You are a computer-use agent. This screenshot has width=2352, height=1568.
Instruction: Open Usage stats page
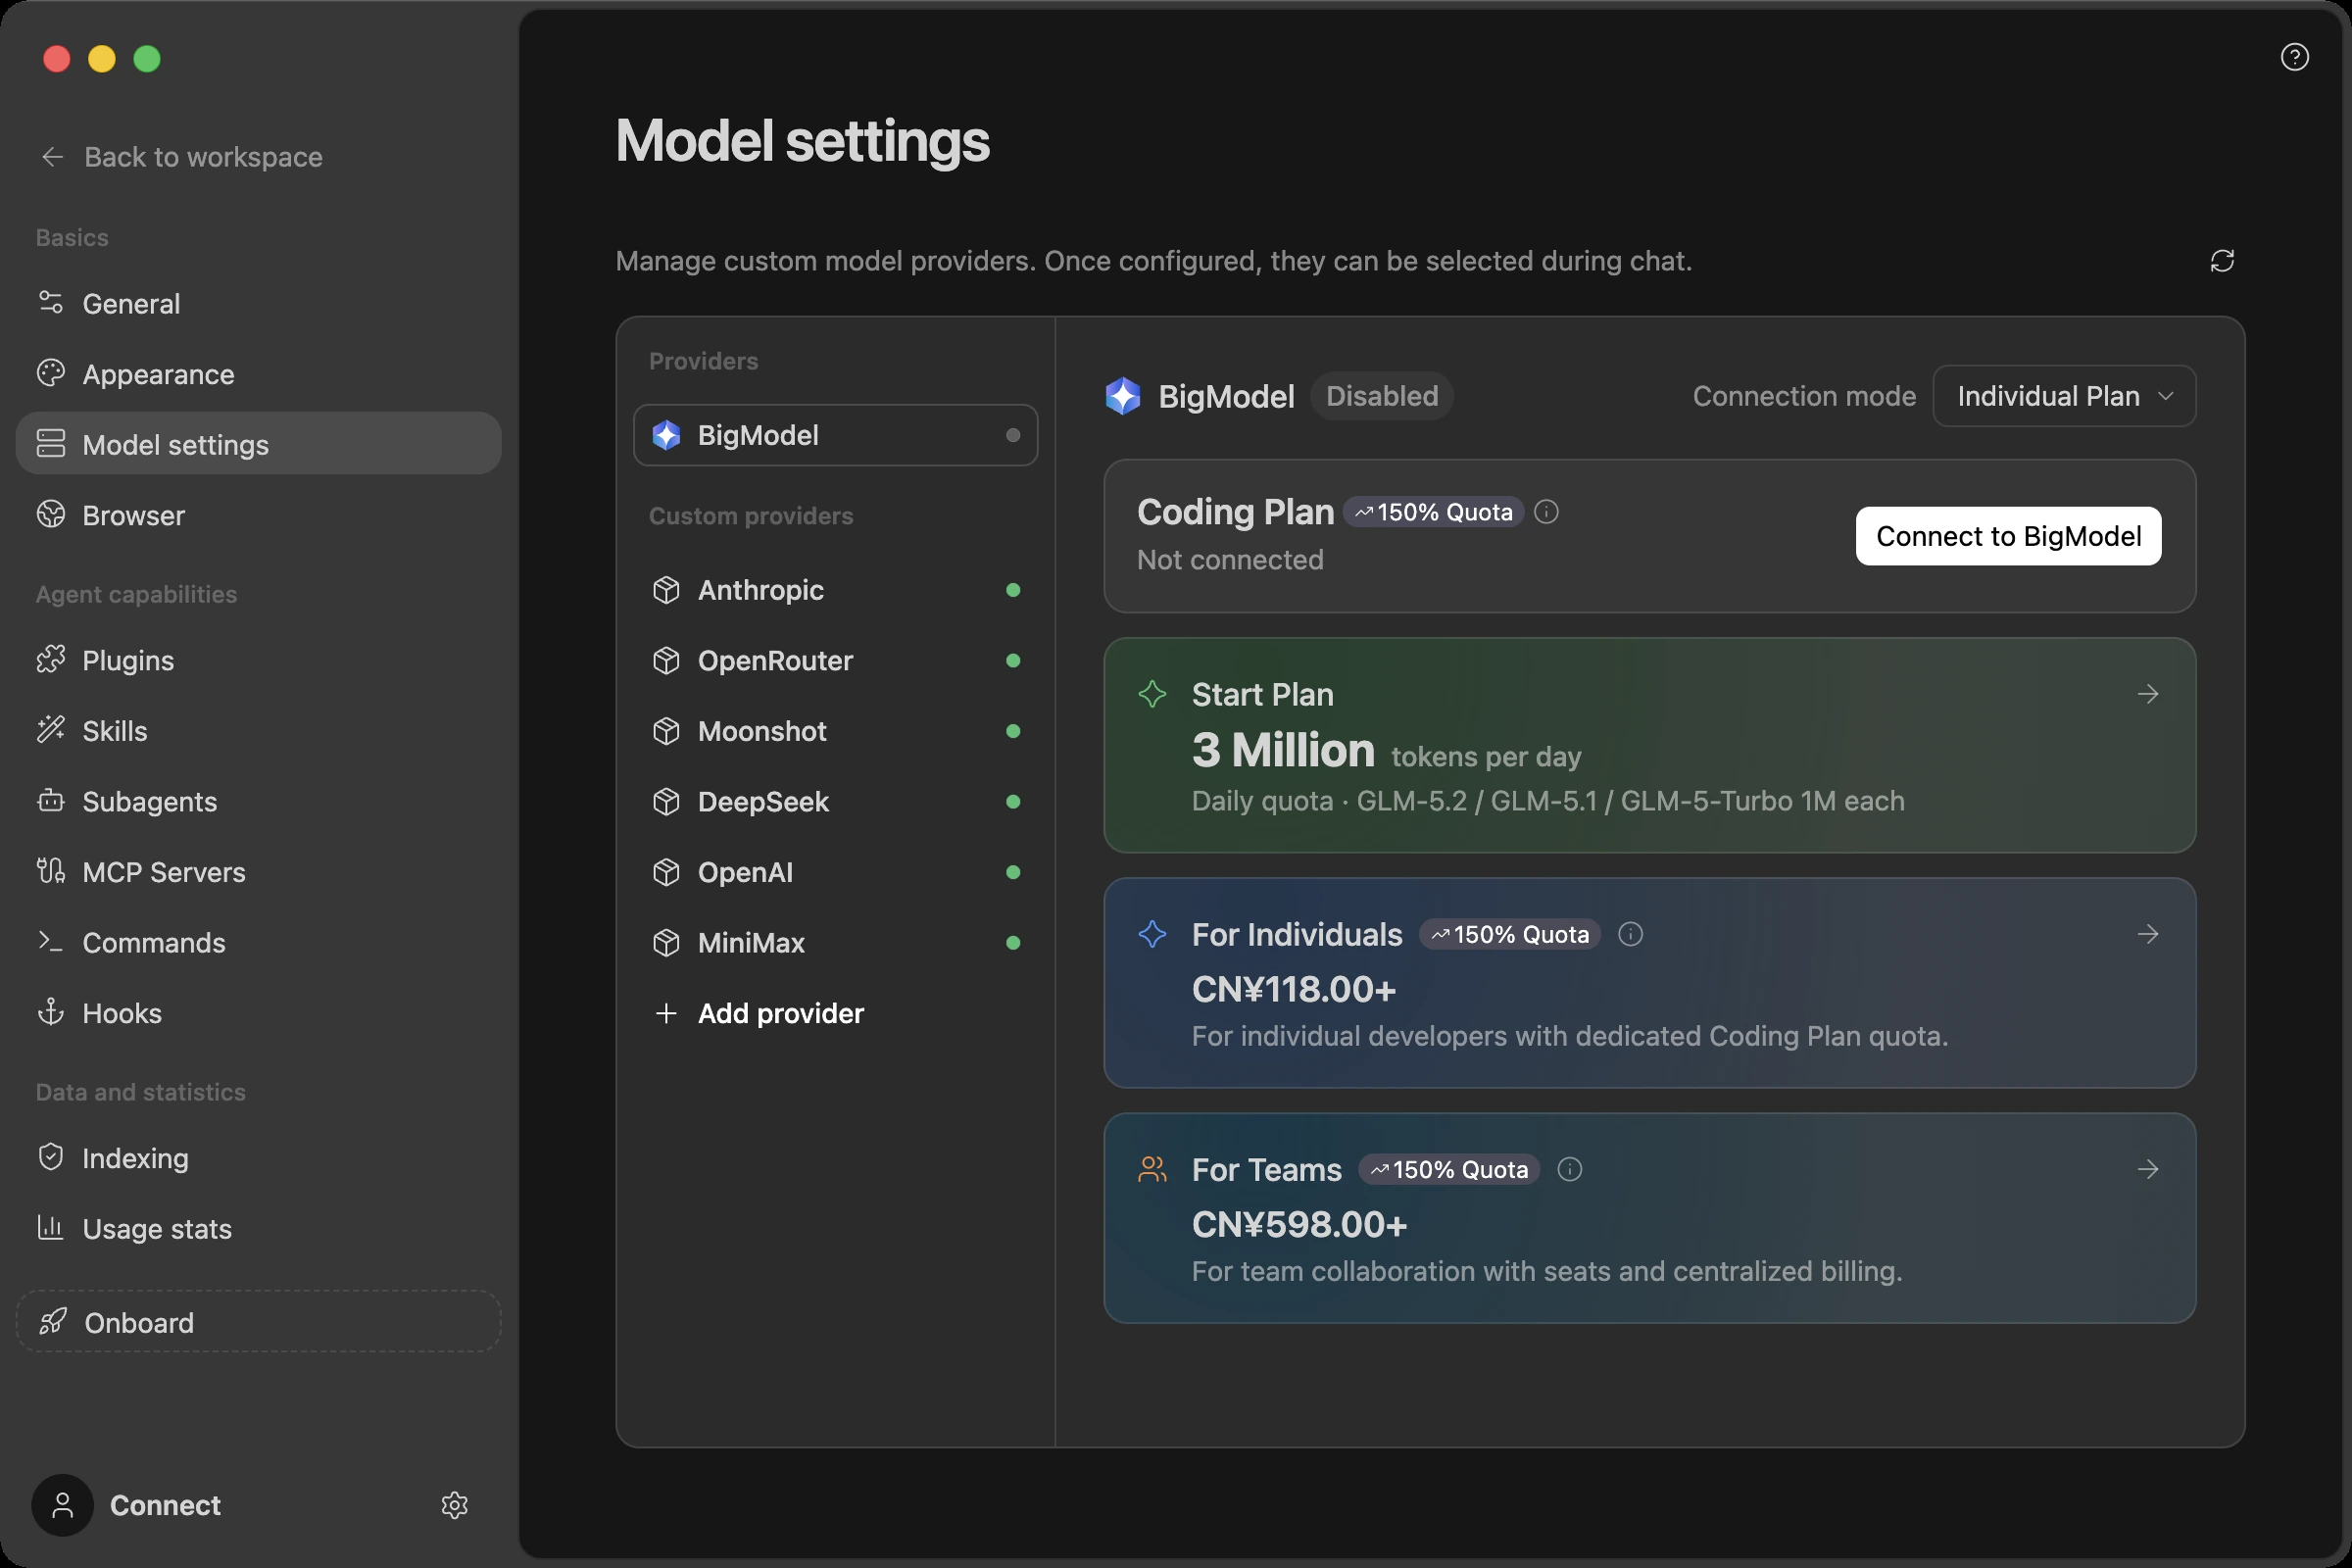[x=258, y=1228]
